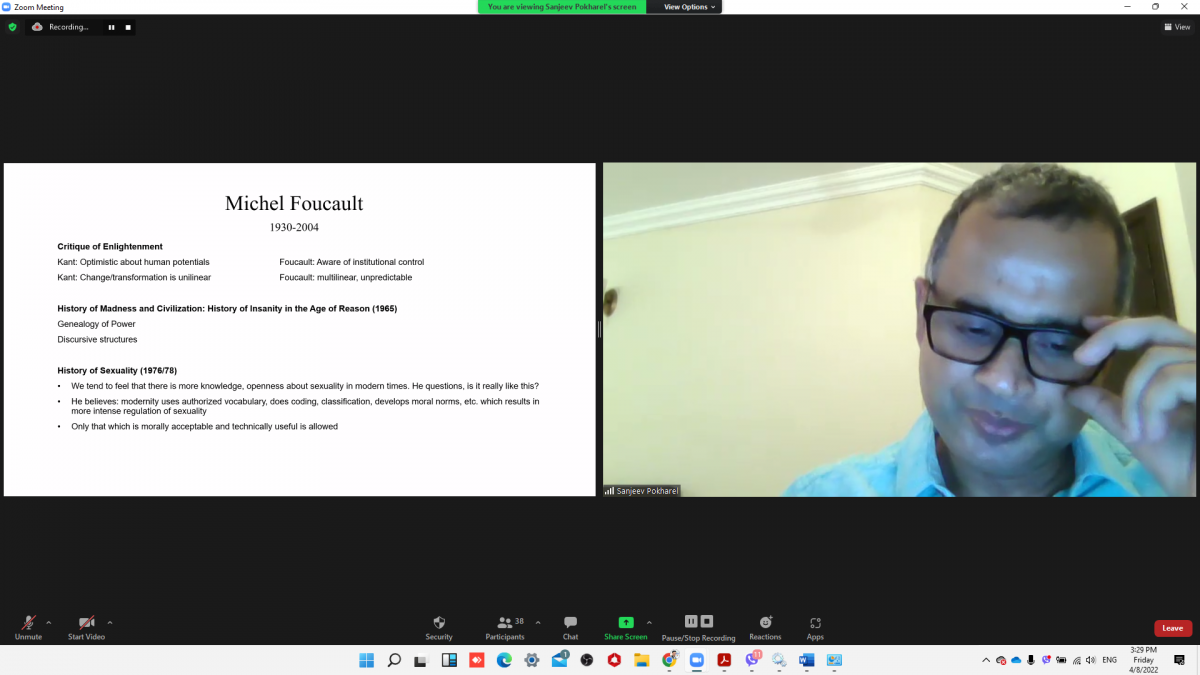This screenshot has height=675, width=1200.
Task: Open AnyDesk from the taskbar
Action: (477, 660)
